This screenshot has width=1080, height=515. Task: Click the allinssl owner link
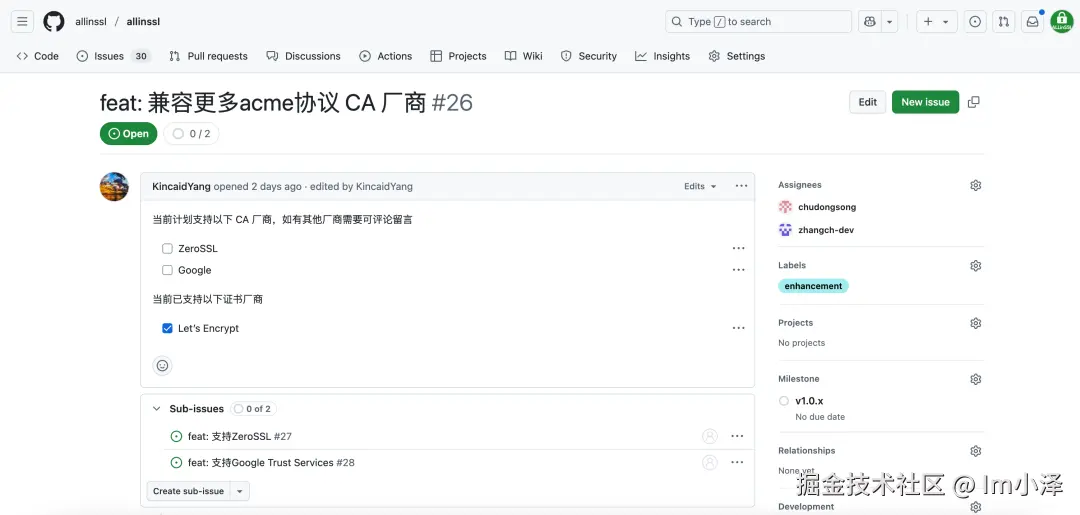tap(90, 21)
